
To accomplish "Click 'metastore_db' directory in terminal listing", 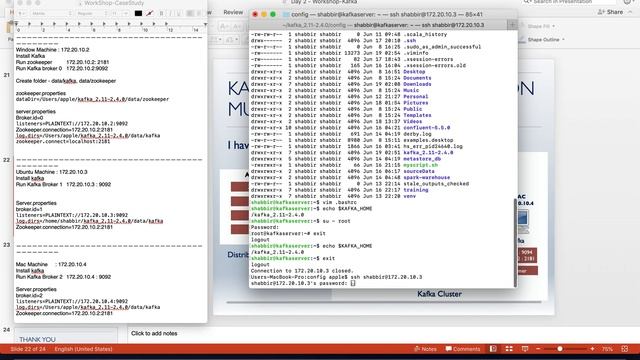I will pos(422,159).
